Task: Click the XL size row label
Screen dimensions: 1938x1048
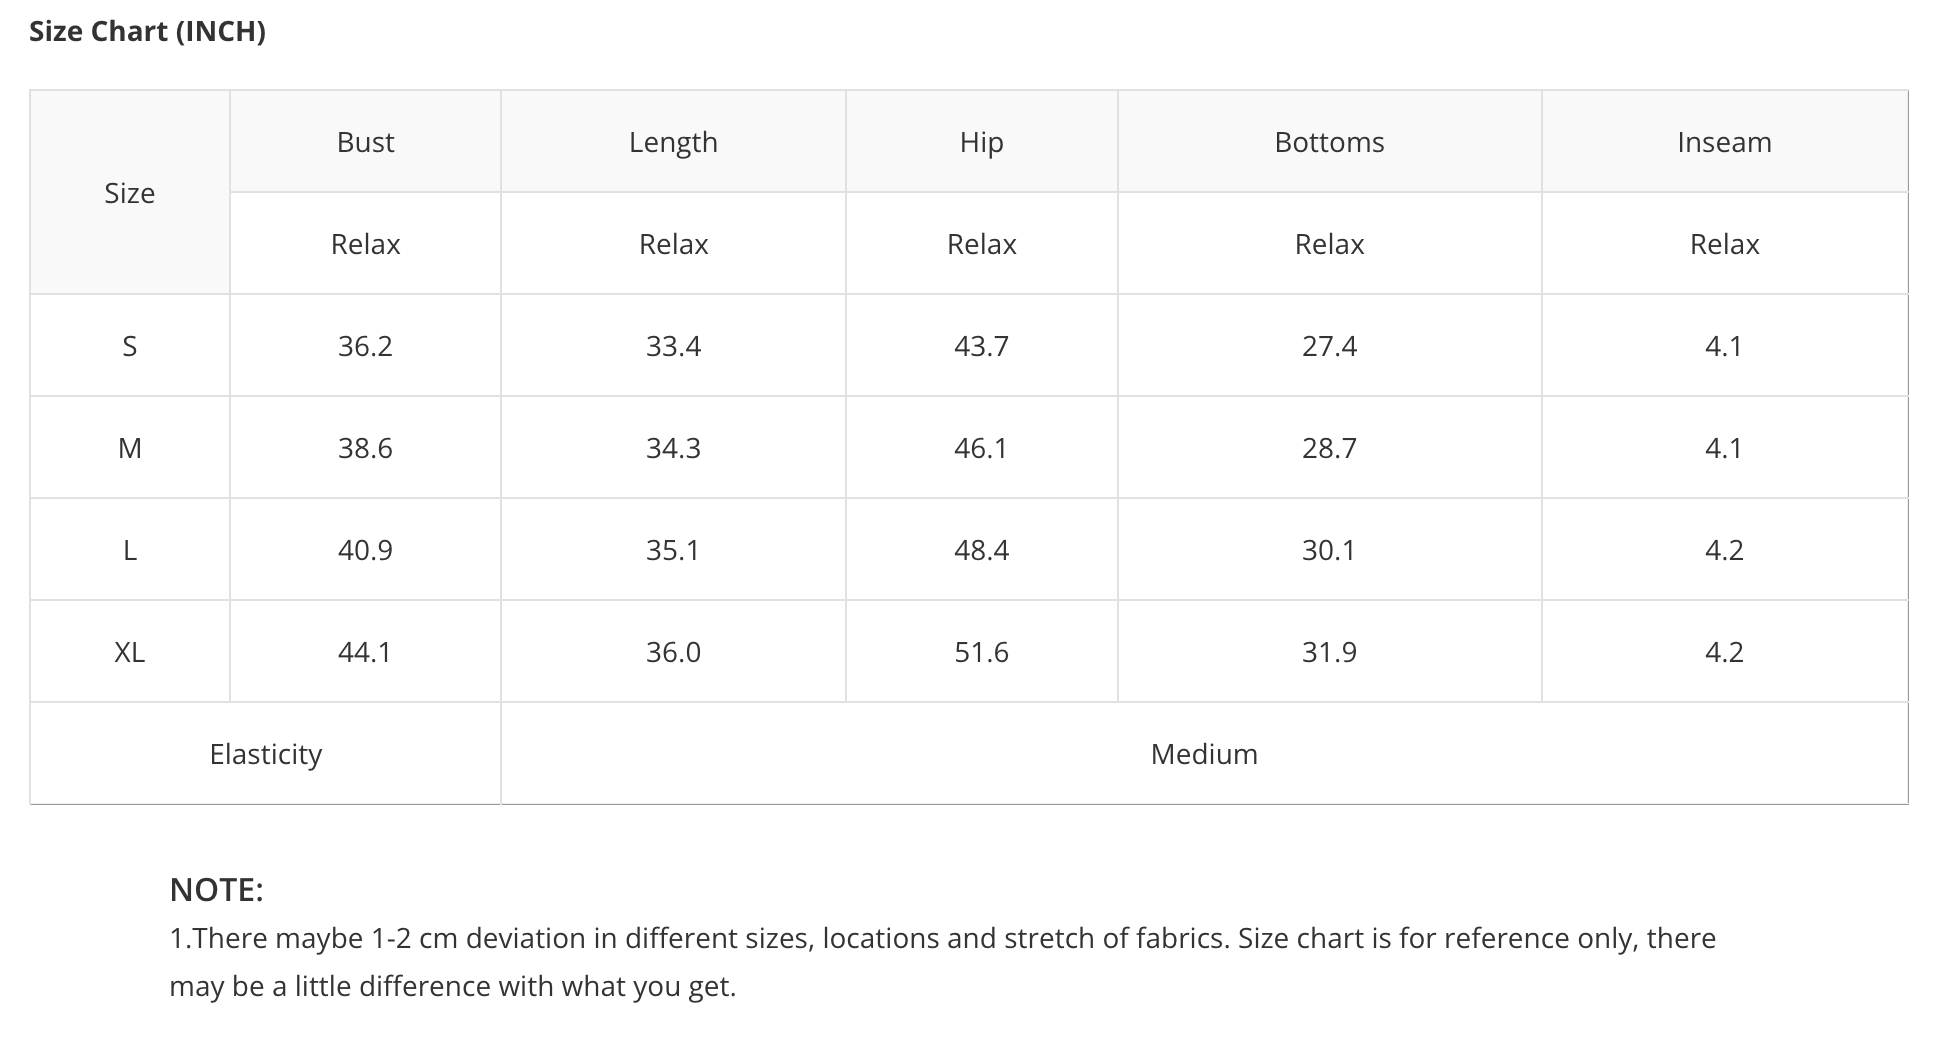Action: tap(130, 652)
